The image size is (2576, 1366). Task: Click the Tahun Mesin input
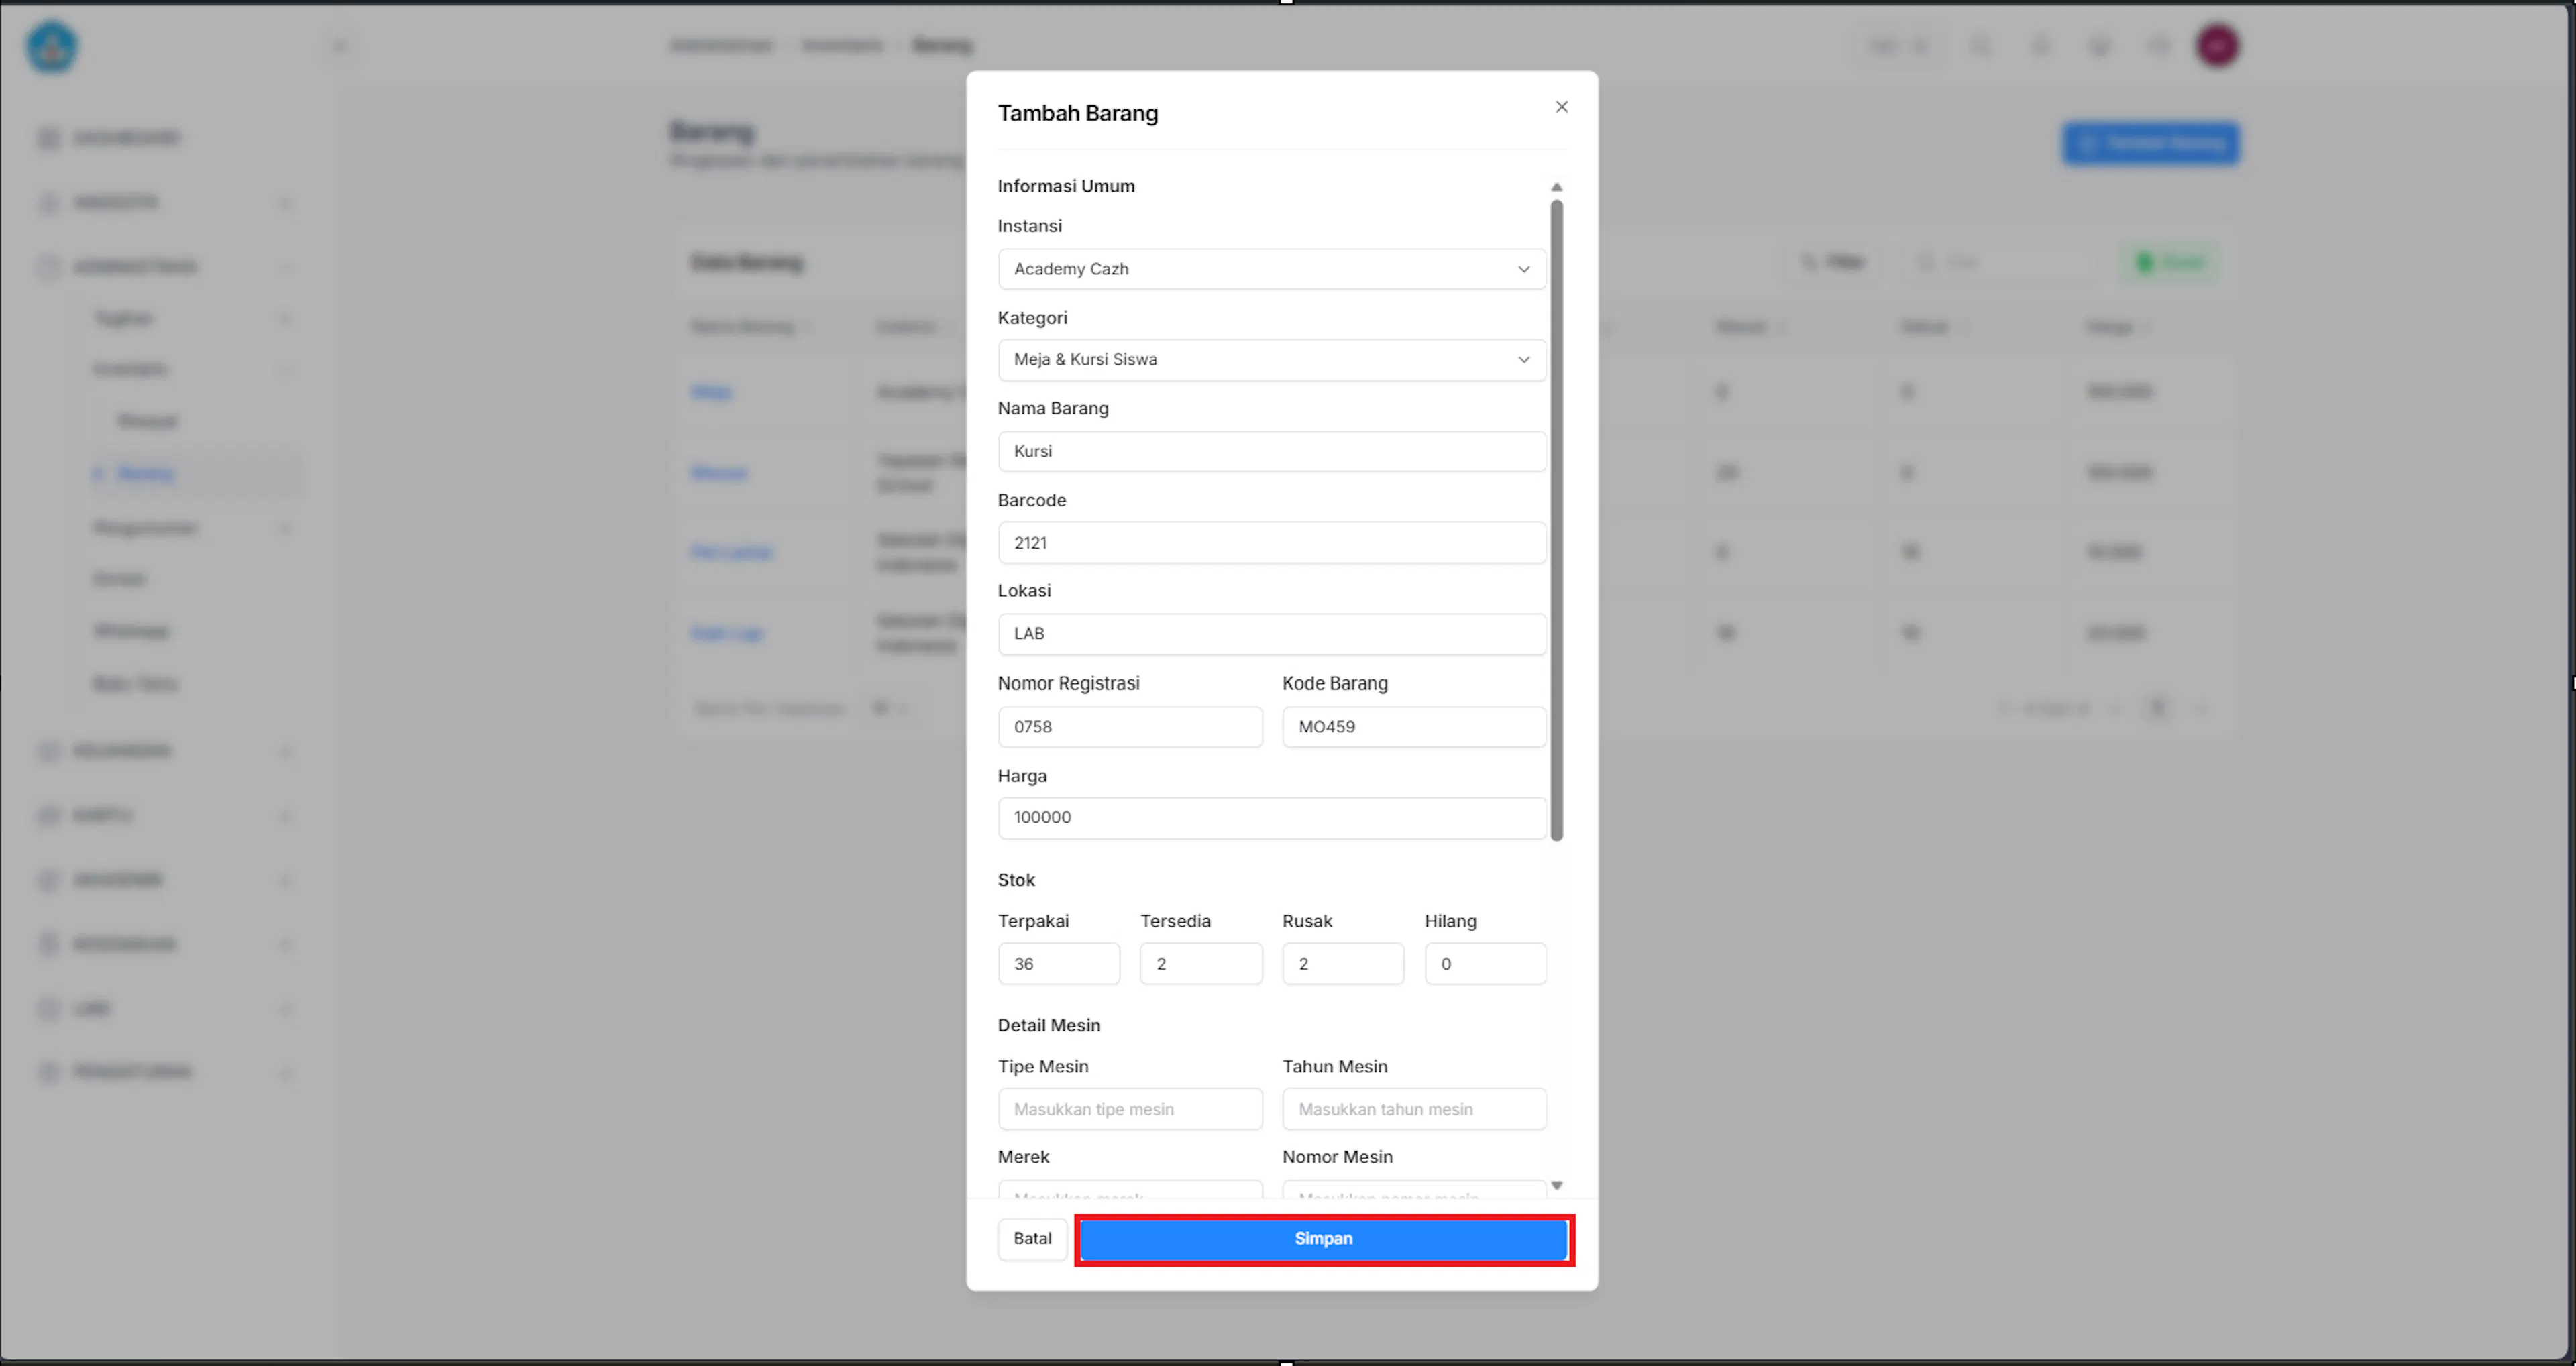click(1414, 1109)
